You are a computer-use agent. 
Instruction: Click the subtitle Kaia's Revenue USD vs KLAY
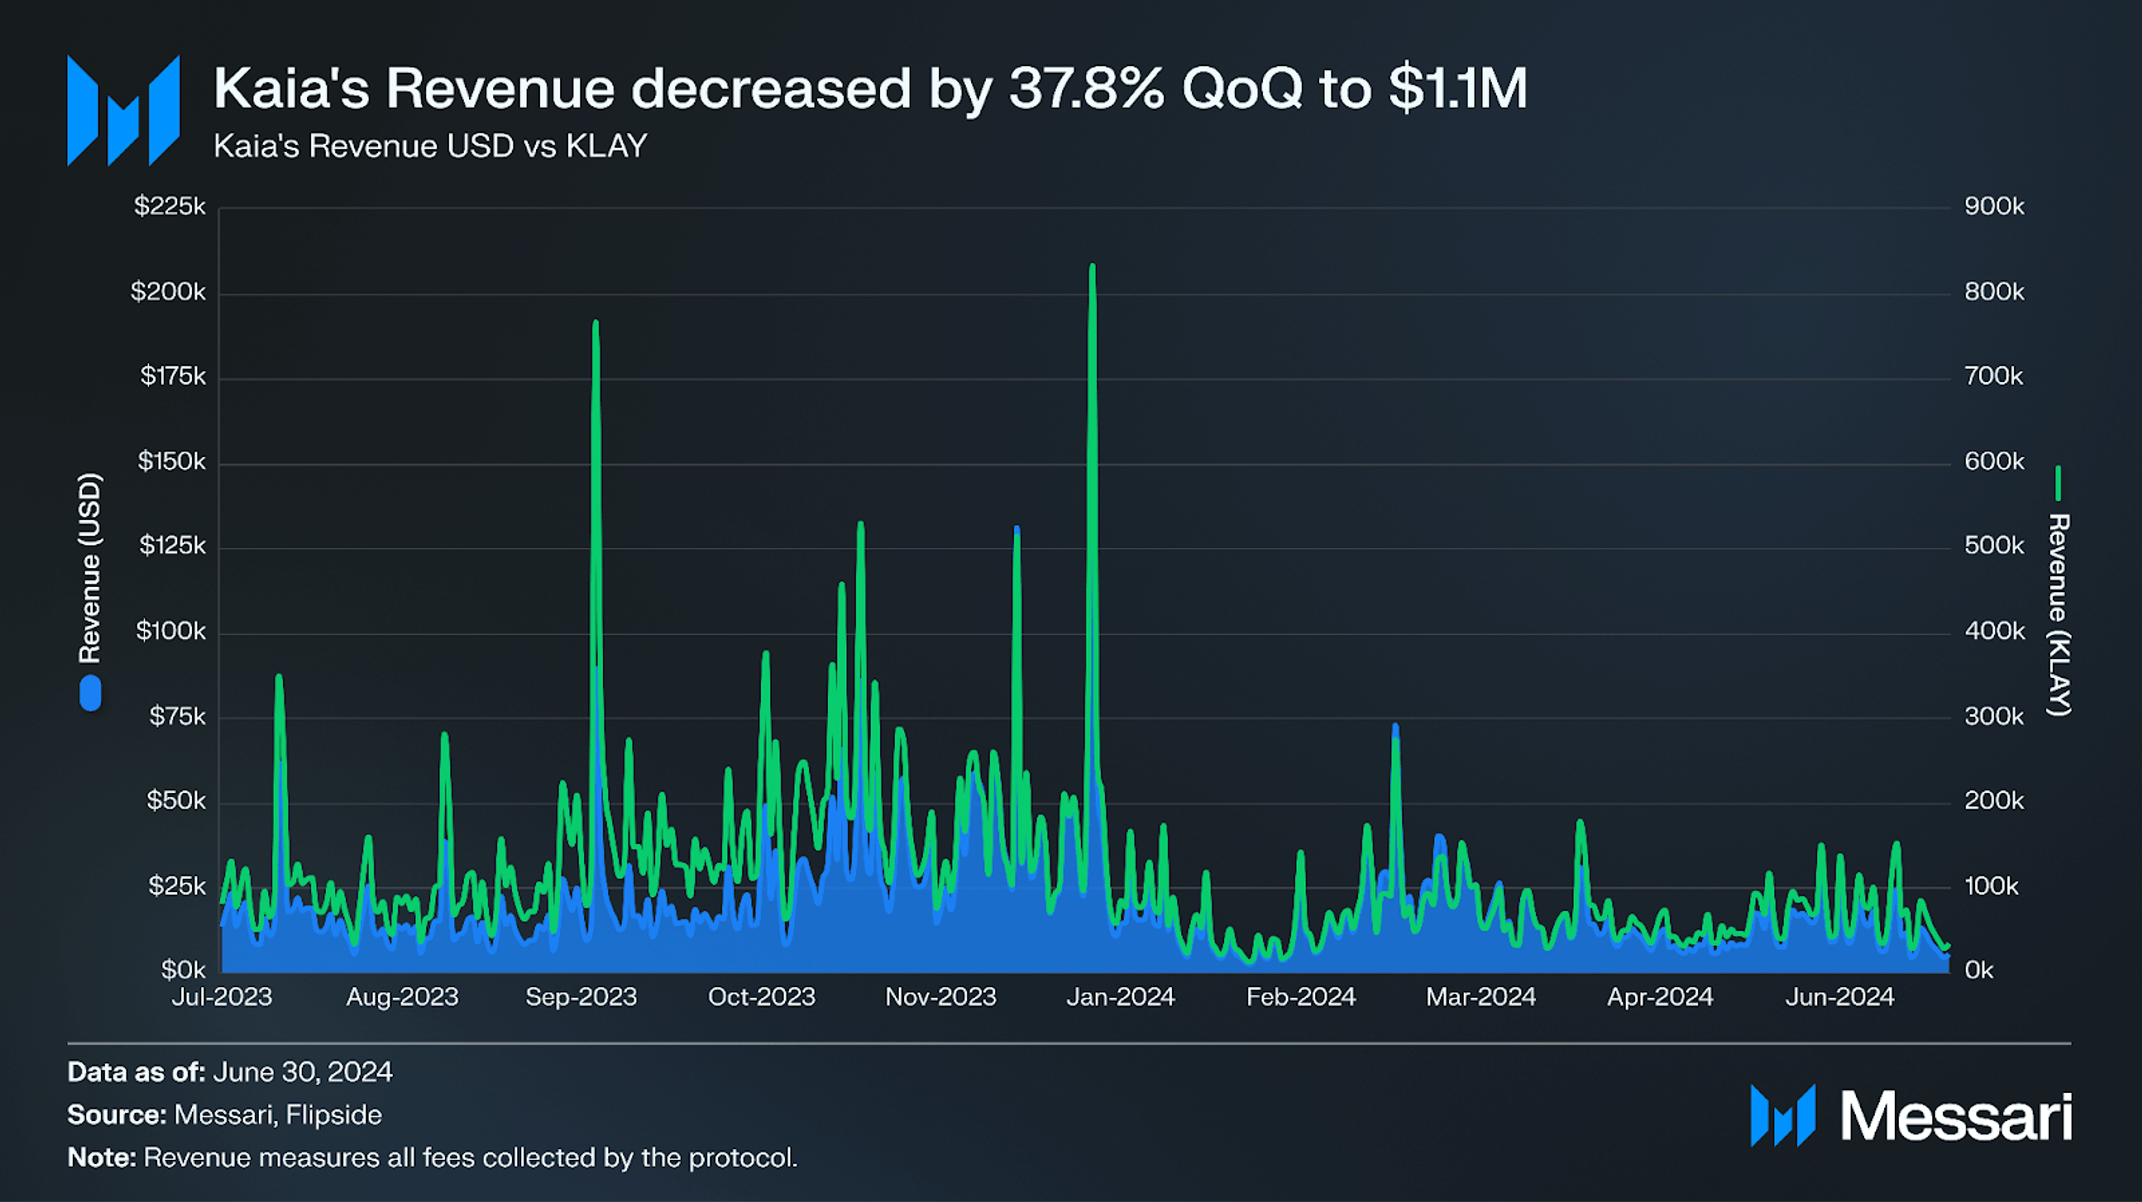point(430,146)
